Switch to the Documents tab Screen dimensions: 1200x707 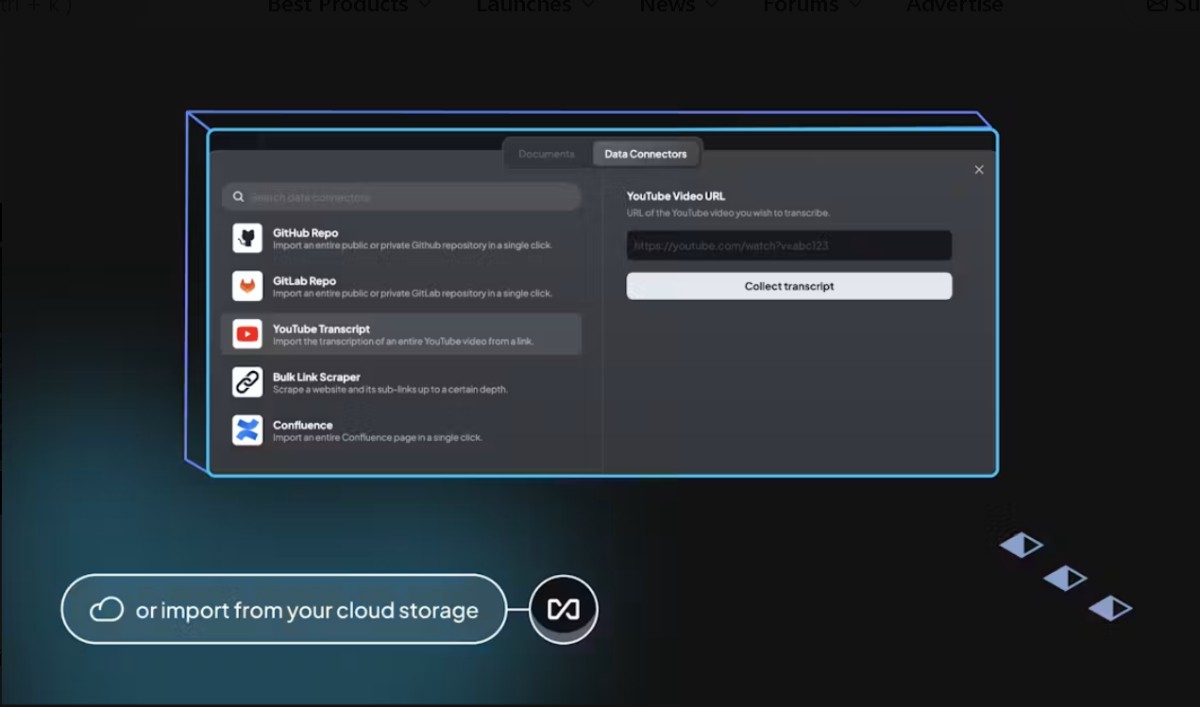[546, 154]
